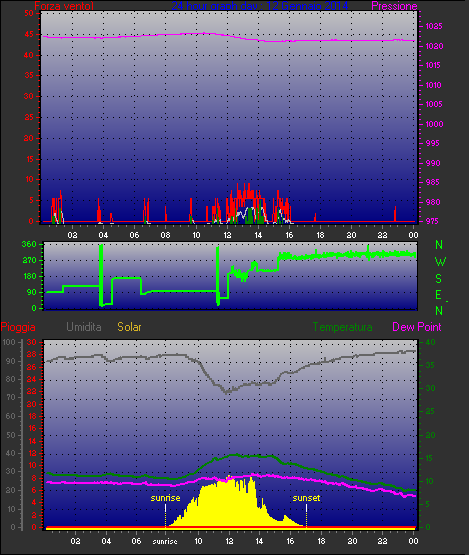The width and height of the screenshot is (469, 555).
Task: Click the Solar legend label
Action: coord(129,327)
